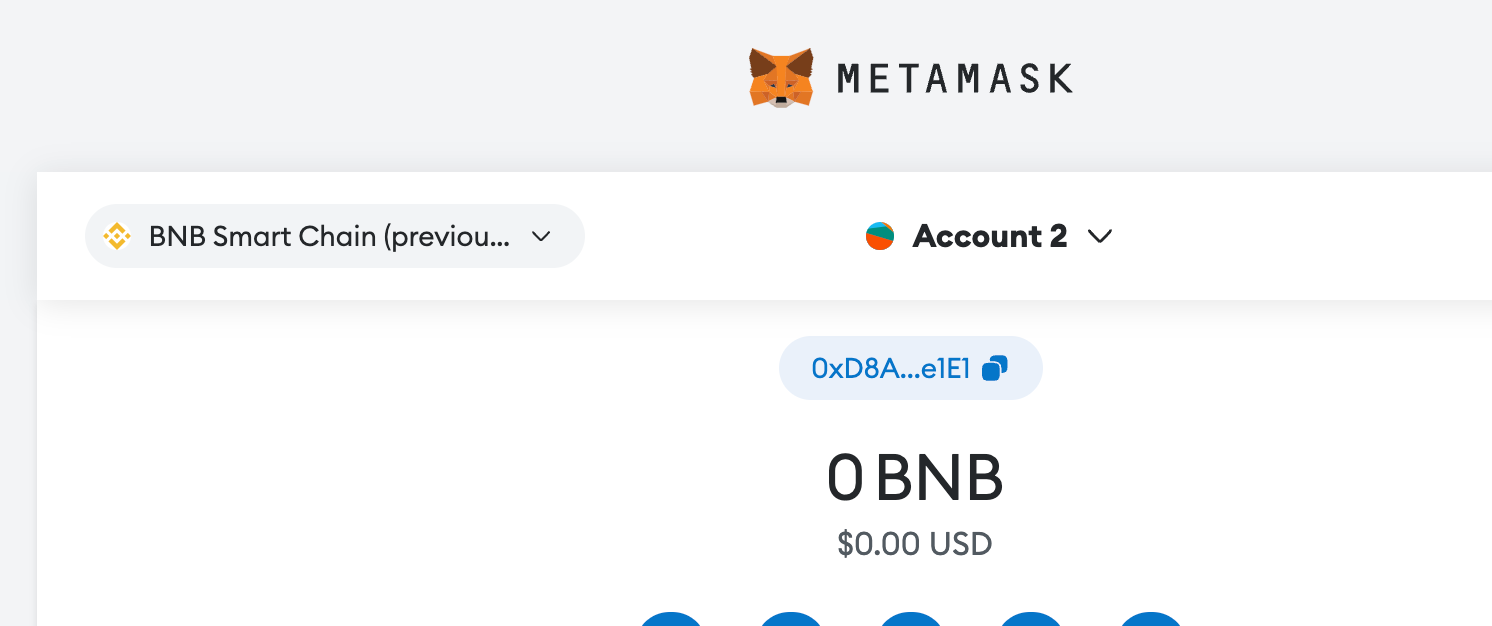
Task: Open the BNB Smart Chain network selector pill
Action: [335, 236]
